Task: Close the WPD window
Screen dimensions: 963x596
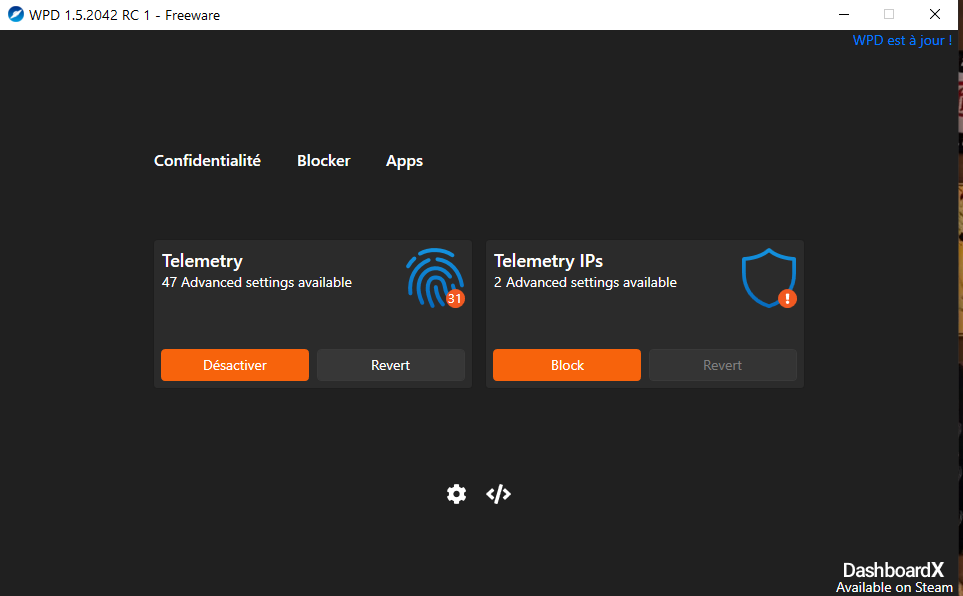Action: [934, 15]
